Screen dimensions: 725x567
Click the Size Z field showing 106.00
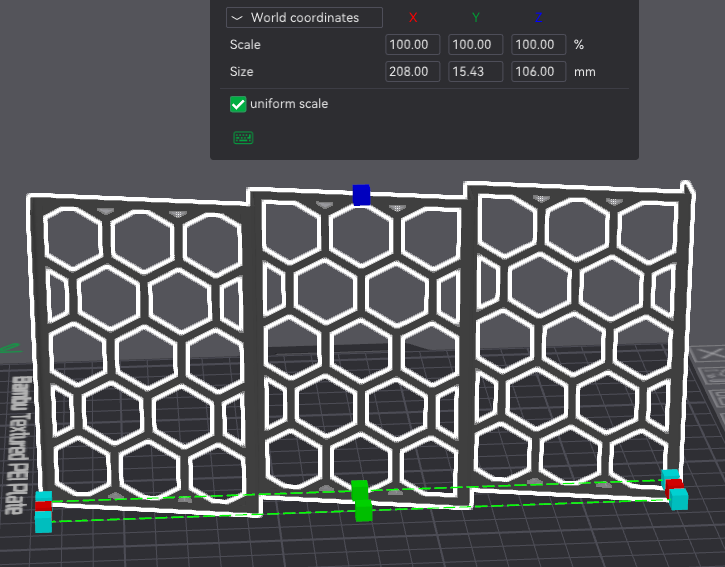538,71
